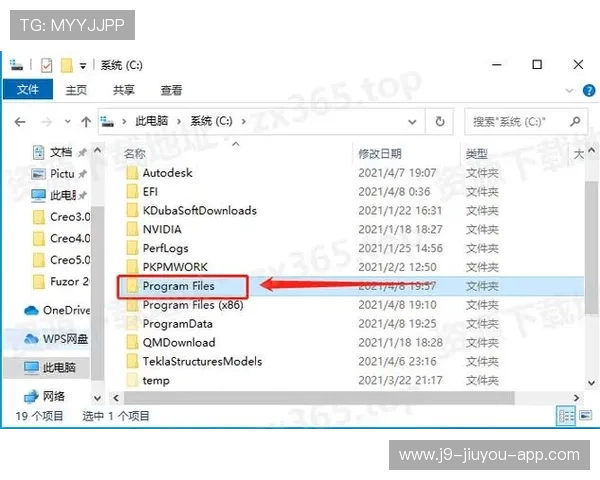Viewport: 600px width, 480px height.
Task: Select the temp folder
Action: [x=156, y=381]
